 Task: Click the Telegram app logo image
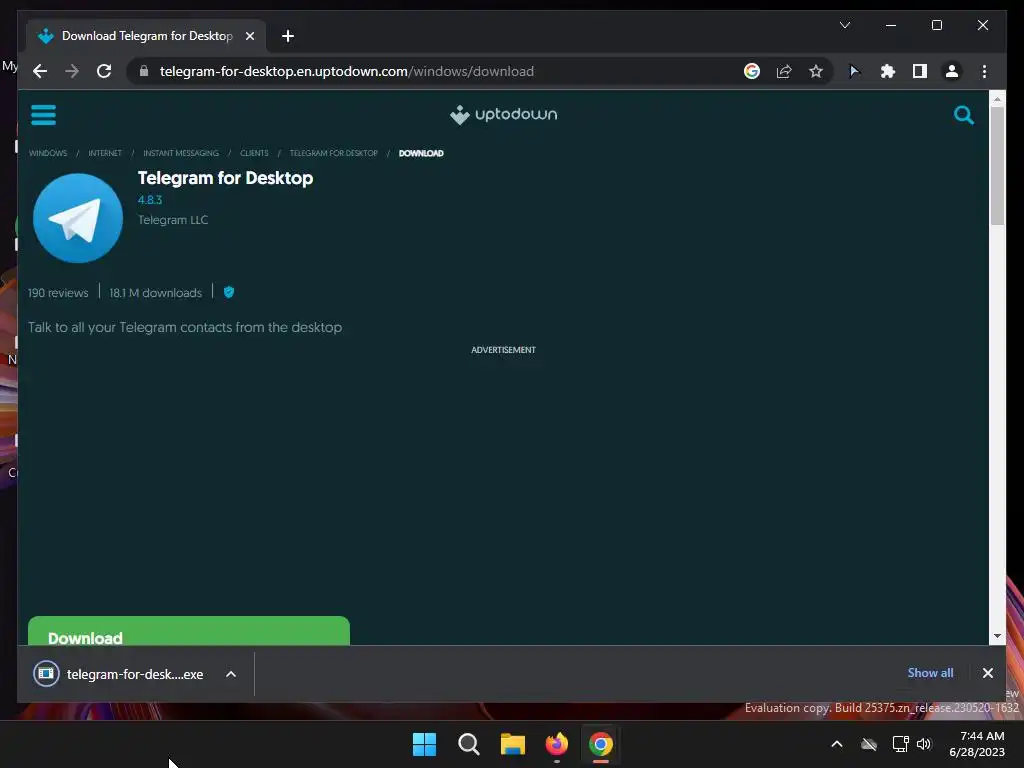(x=78, y=218)
